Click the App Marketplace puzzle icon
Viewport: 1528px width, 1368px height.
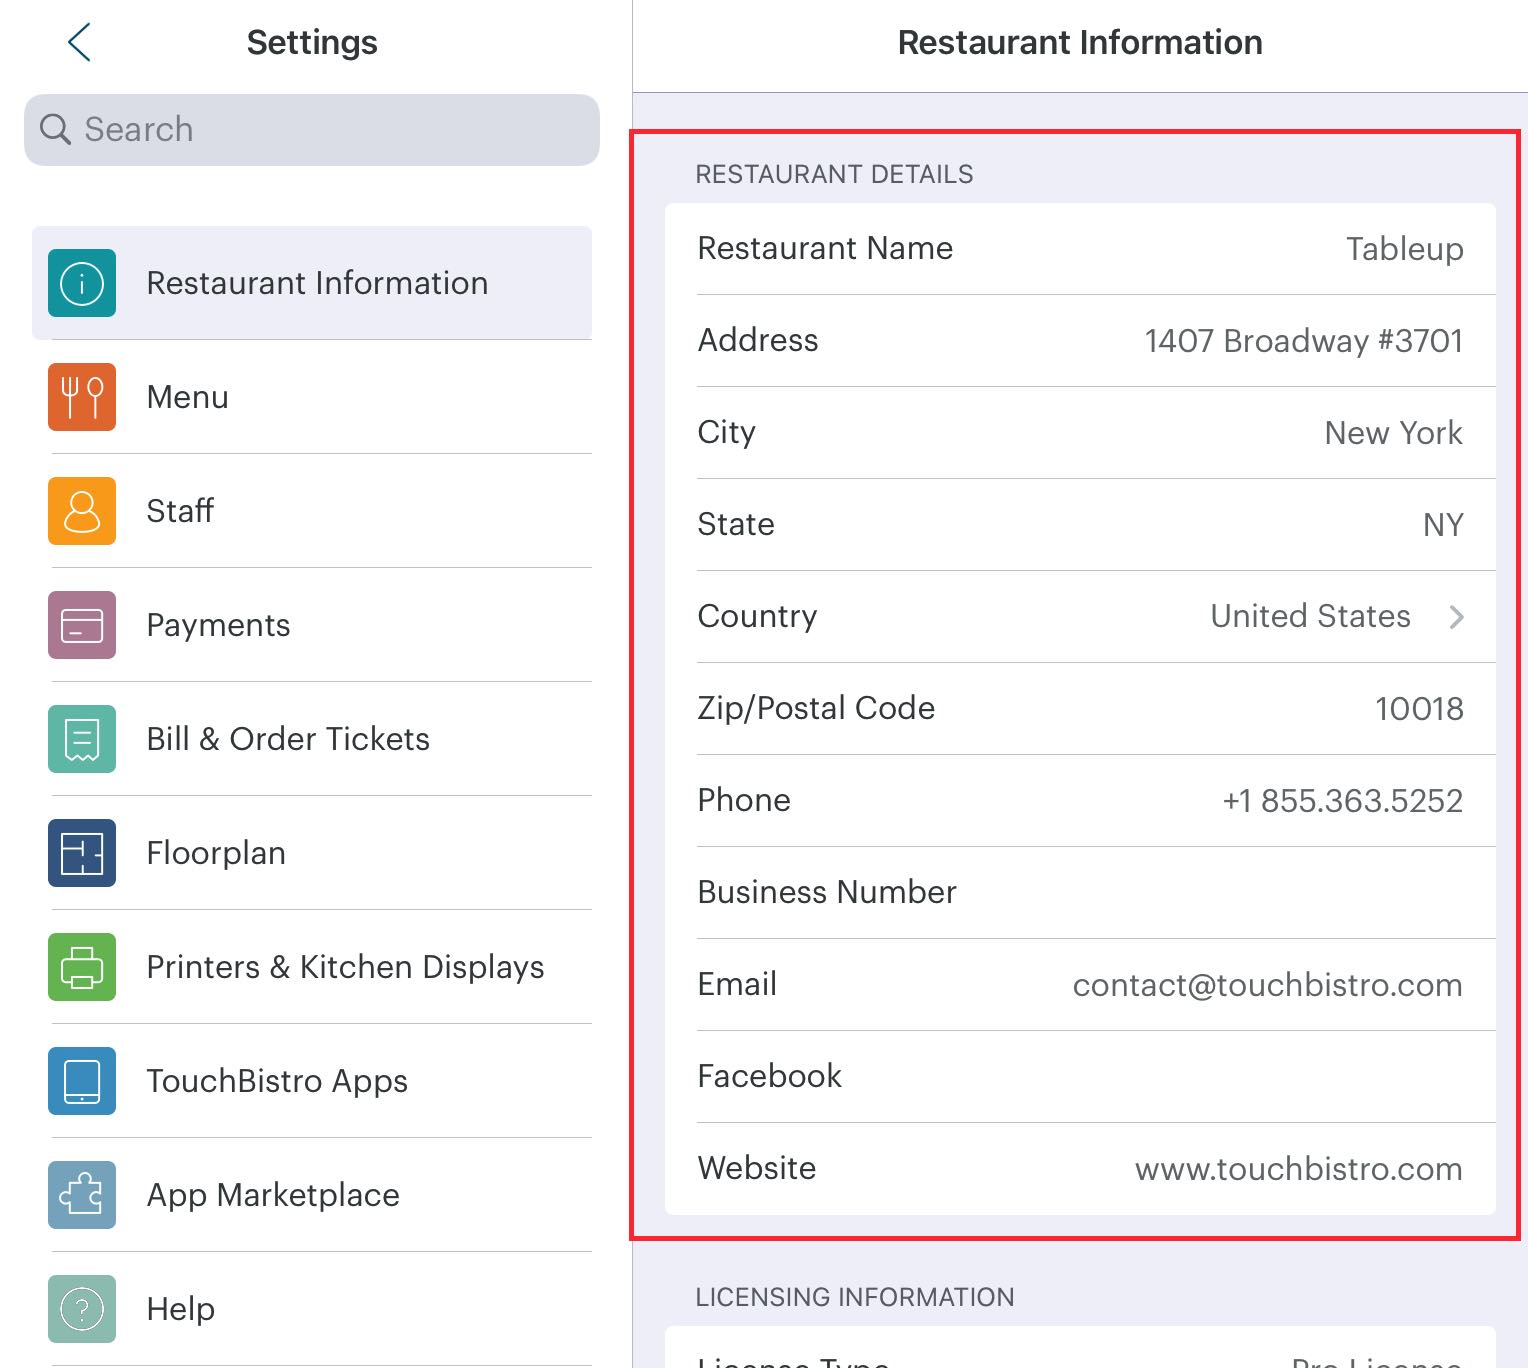[x=82, y=1195]
